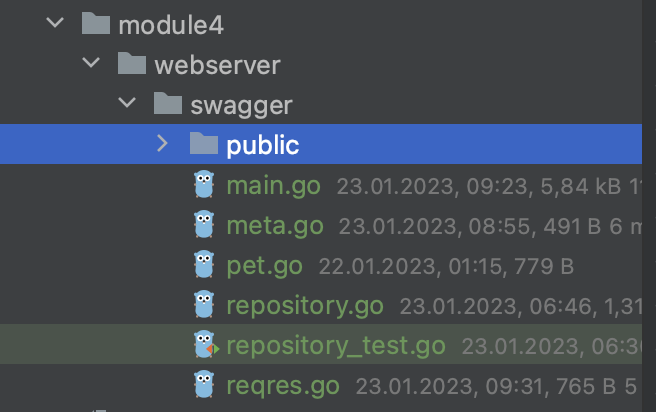This screenshot has width=656, height=412.
Task: Click the Go file icon for meta.go
Action: (x=205, y=225)
